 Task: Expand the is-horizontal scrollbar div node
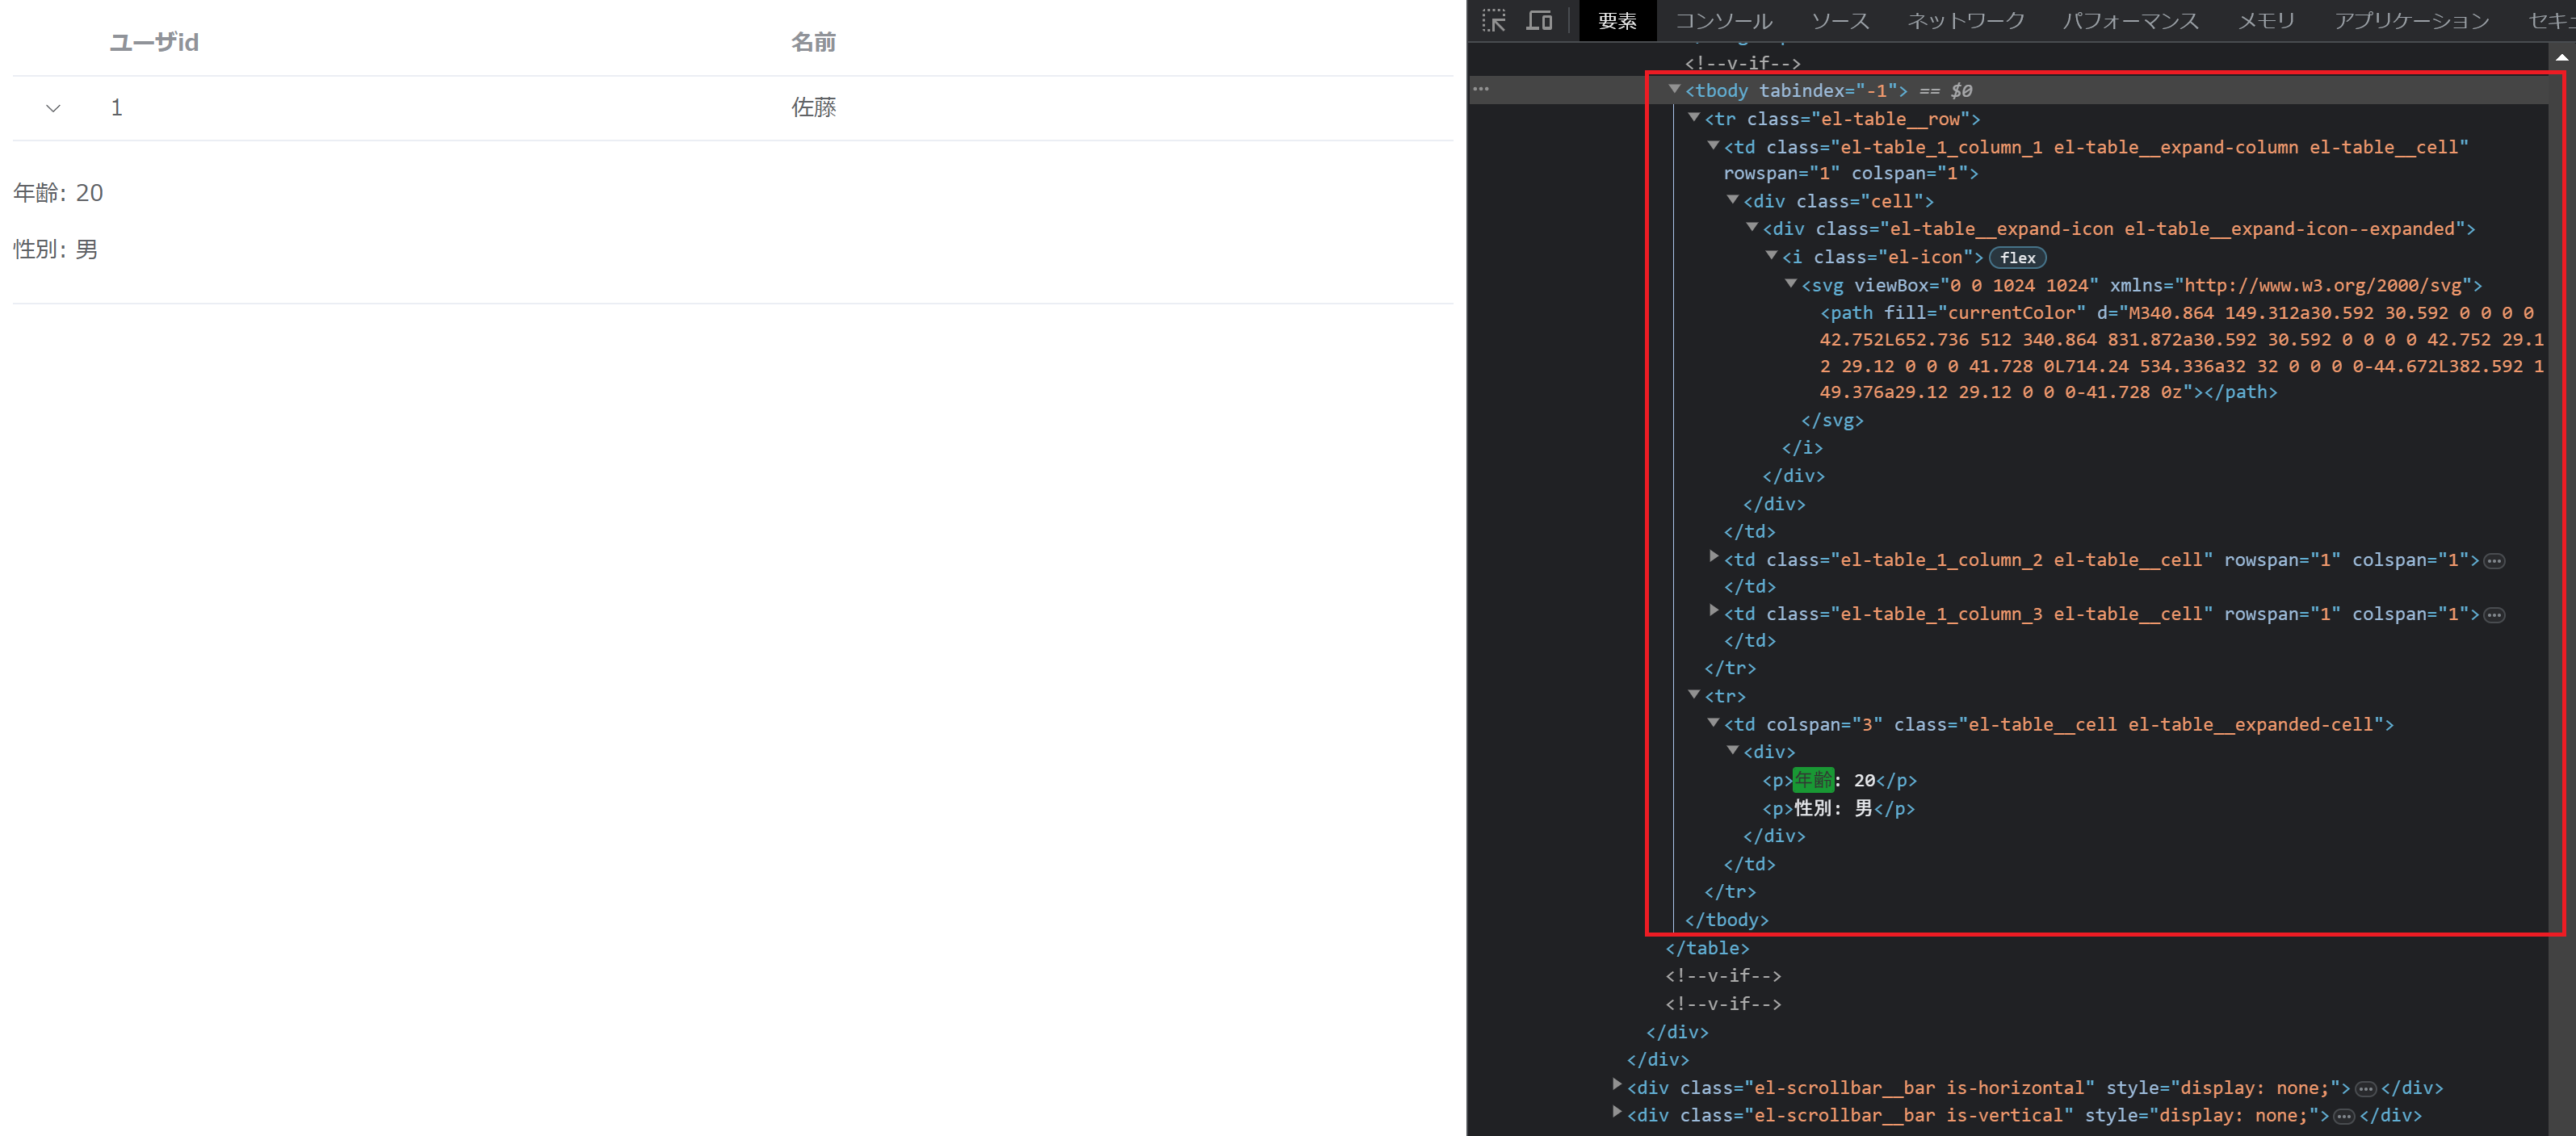(1617, 1085)
